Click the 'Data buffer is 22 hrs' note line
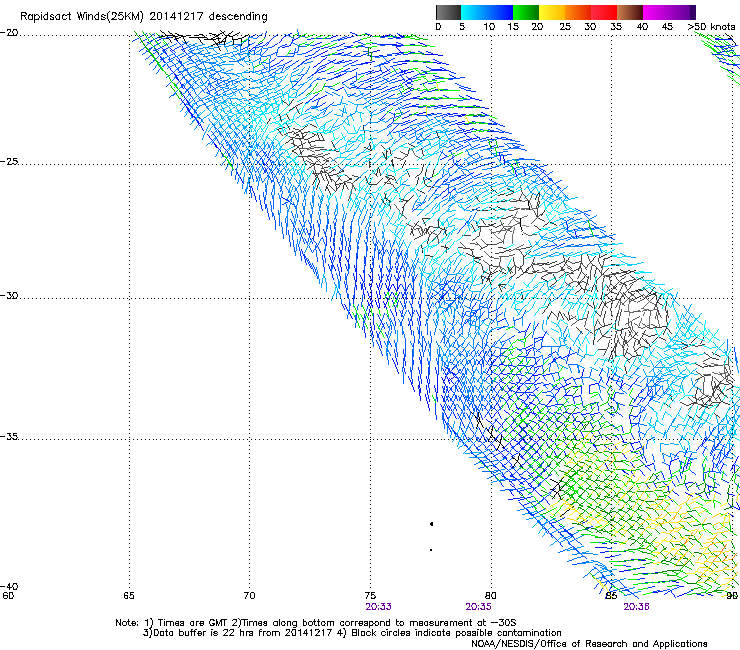The height and width of the screenshot is (650, 740). click(x=352, y=633)
